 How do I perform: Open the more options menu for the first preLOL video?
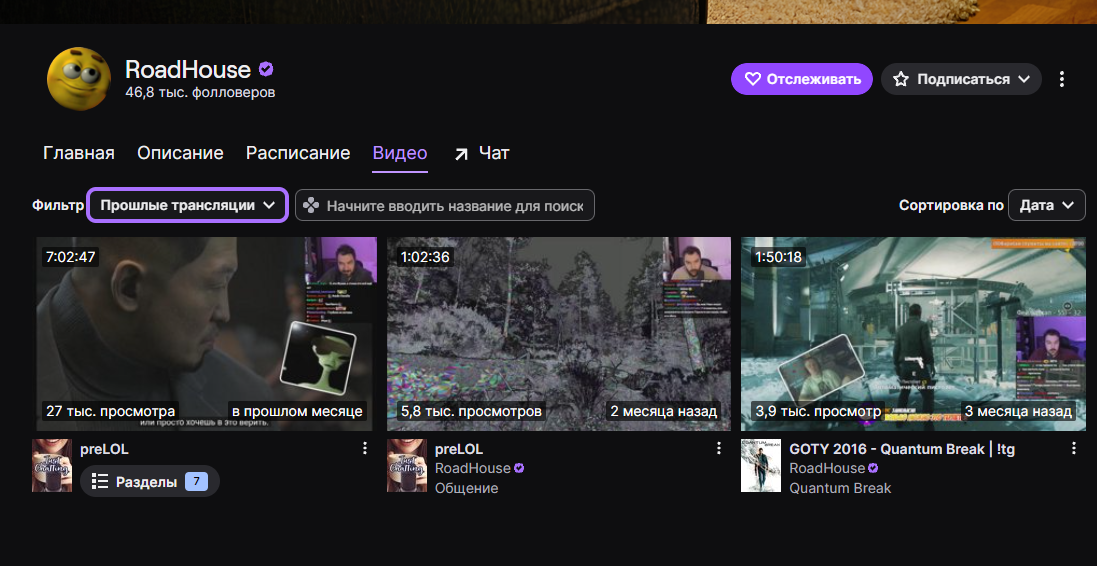point(365,448)
